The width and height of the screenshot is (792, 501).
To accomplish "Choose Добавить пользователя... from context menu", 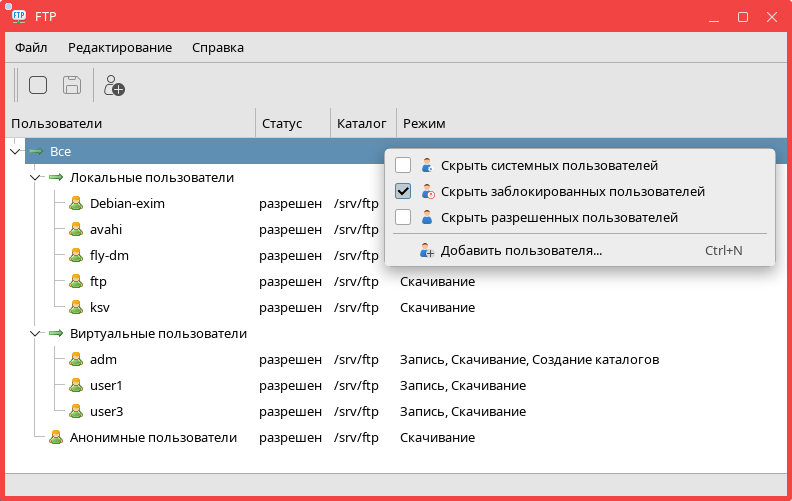I will 521,250.
